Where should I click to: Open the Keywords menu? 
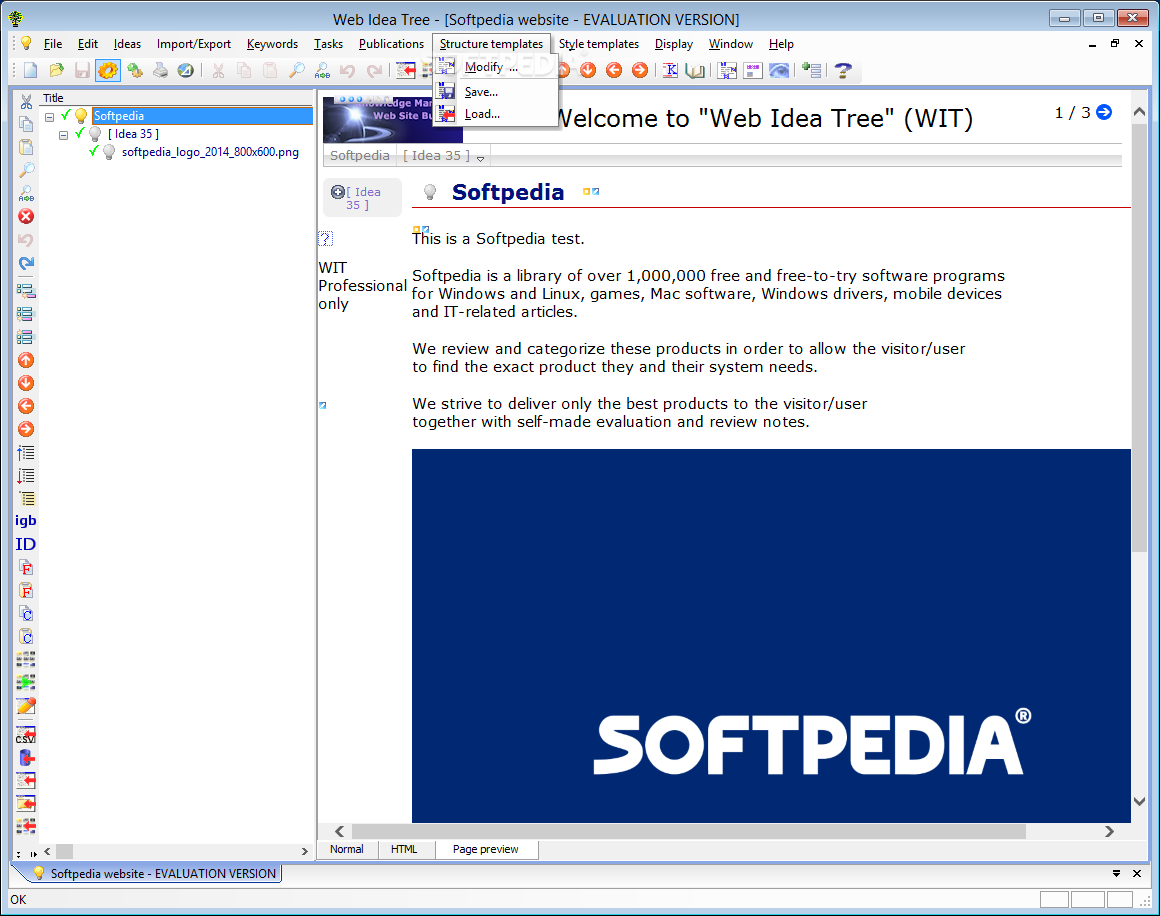pyautogui.click(x=272, y=44)
